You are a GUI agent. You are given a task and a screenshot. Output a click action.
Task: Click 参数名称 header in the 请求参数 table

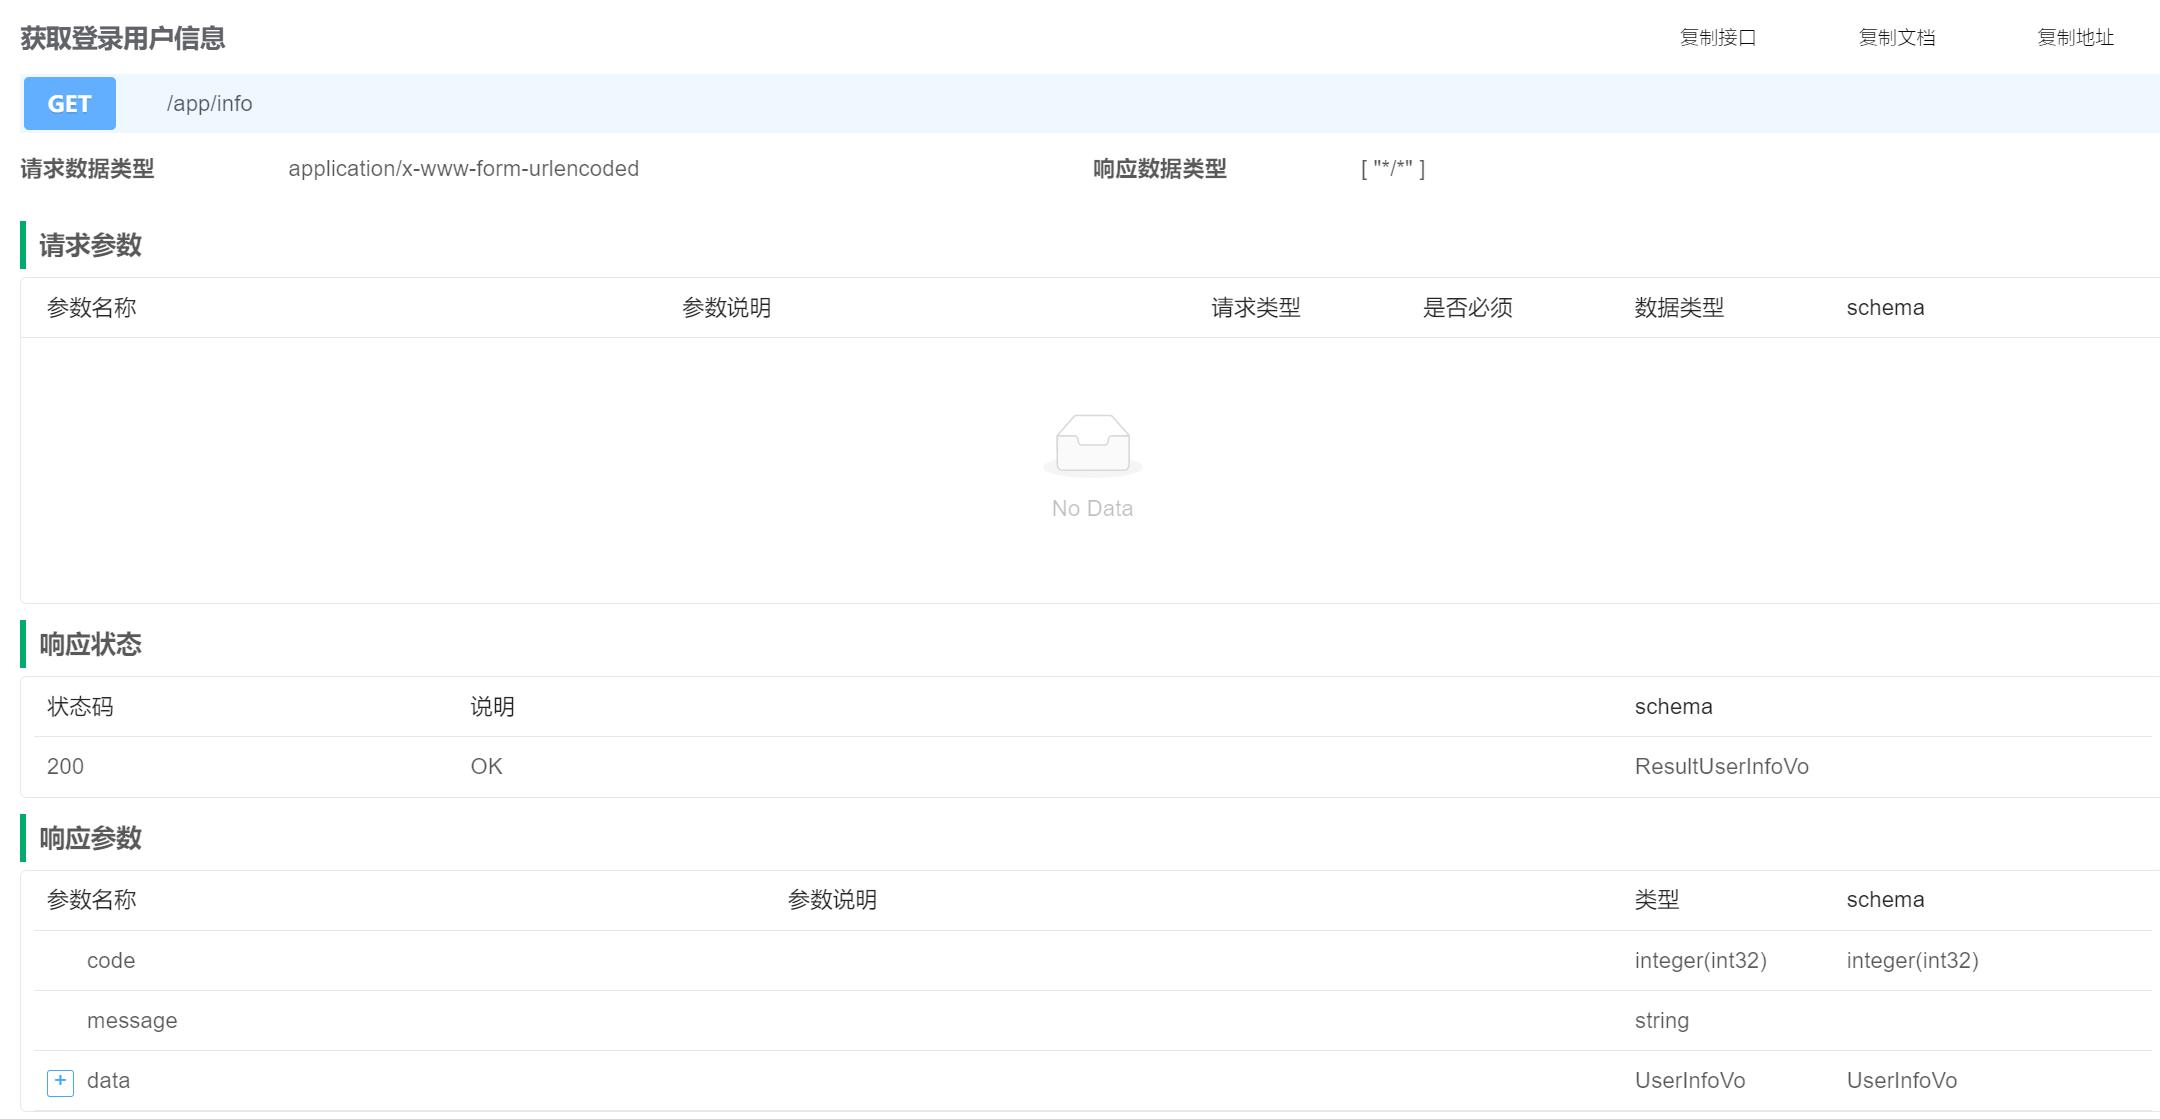[92, 308]
